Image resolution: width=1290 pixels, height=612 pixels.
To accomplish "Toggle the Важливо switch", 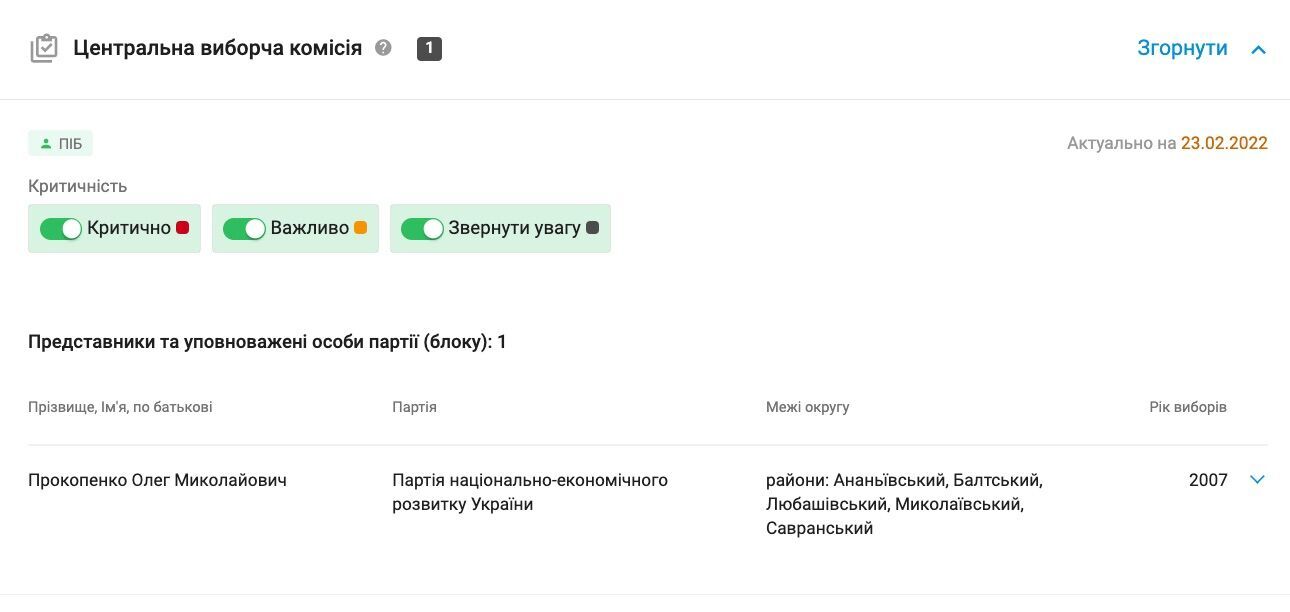I will (243, 229).
